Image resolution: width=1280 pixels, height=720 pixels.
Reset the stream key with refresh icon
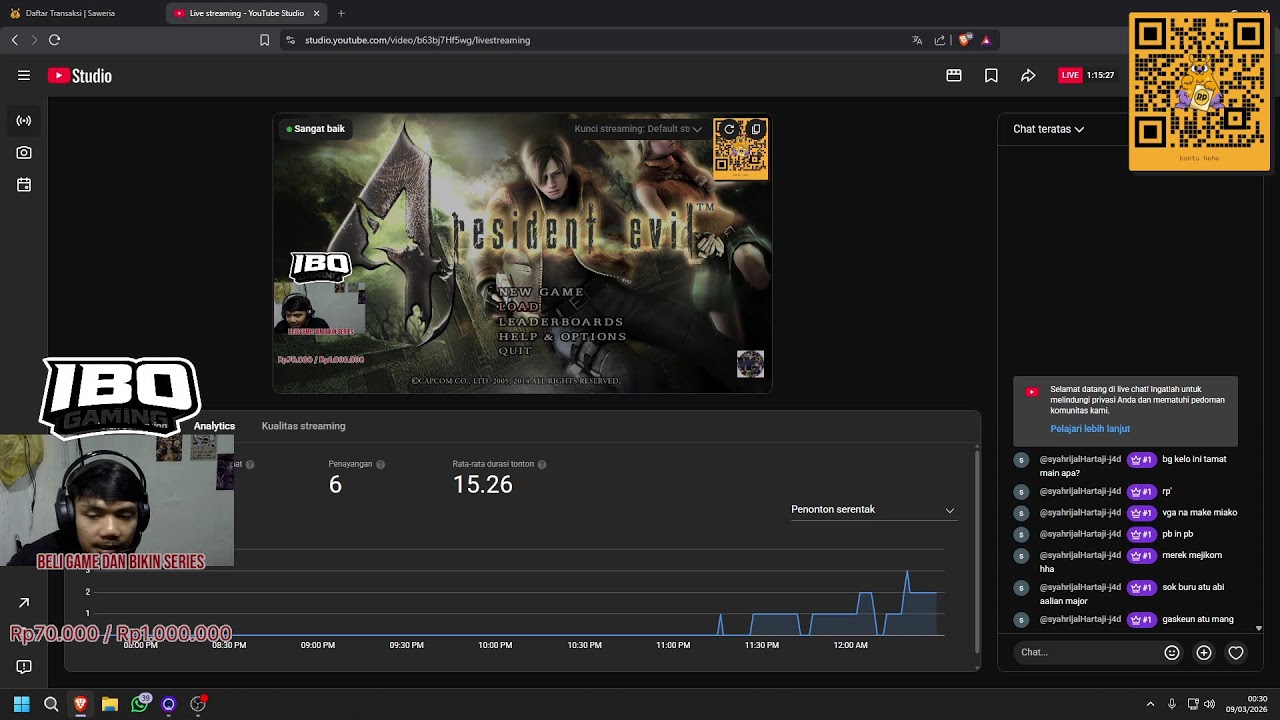(x=729, y=129)
